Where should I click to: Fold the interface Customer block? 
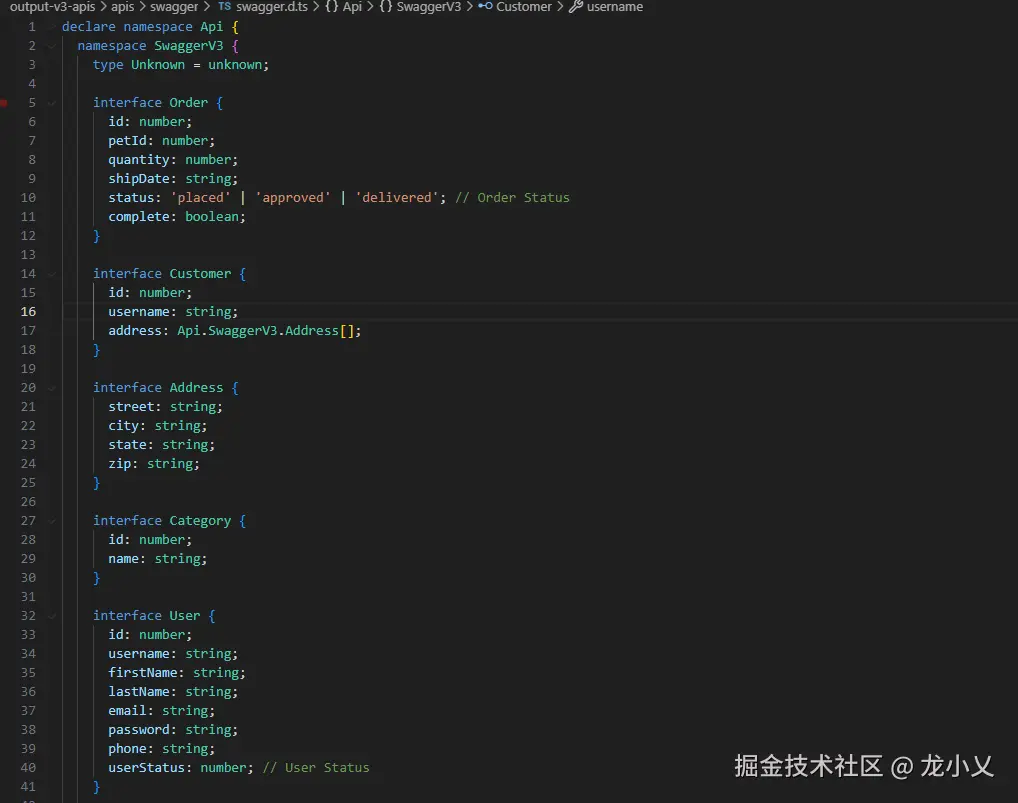(x=51, y=274)
